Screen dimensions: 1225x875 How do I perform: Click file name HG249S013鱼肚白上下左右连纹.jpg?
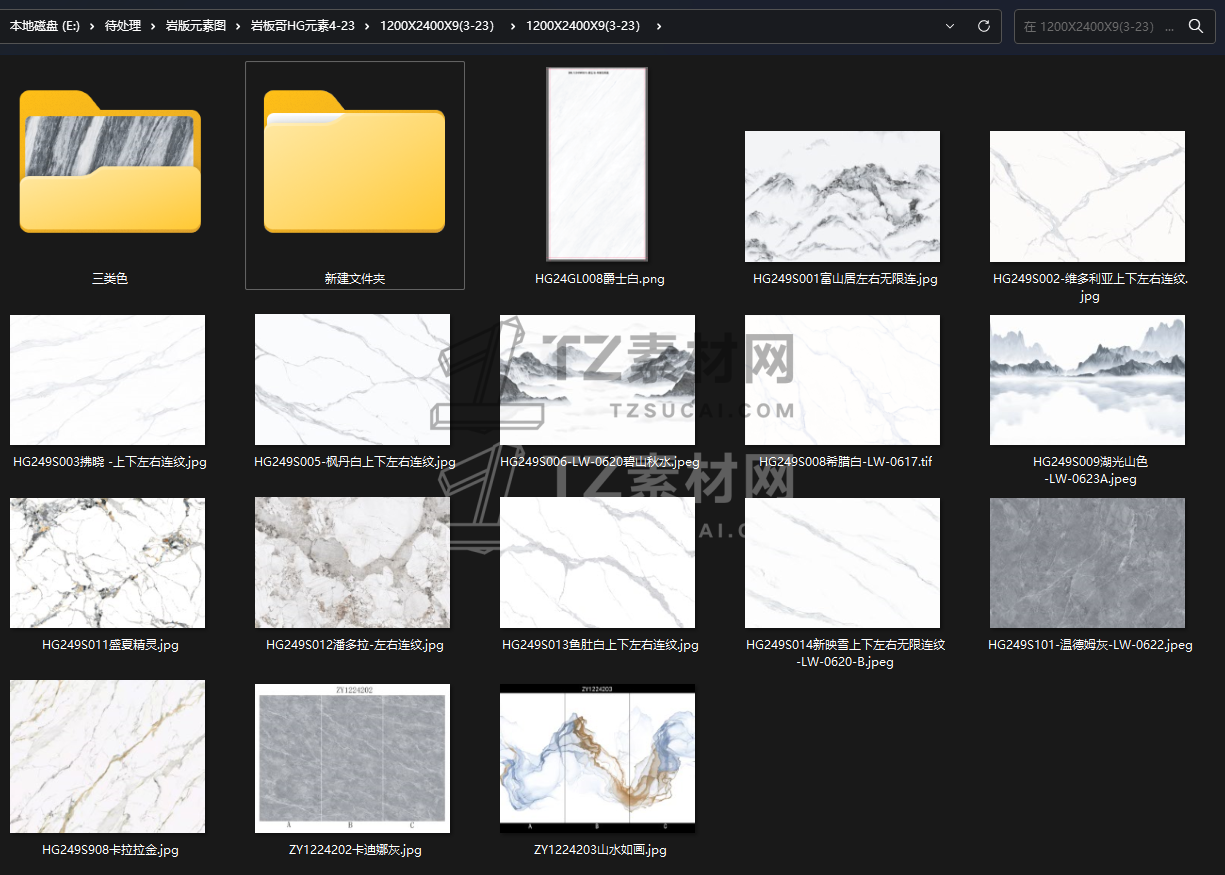(x=600, y=645)
